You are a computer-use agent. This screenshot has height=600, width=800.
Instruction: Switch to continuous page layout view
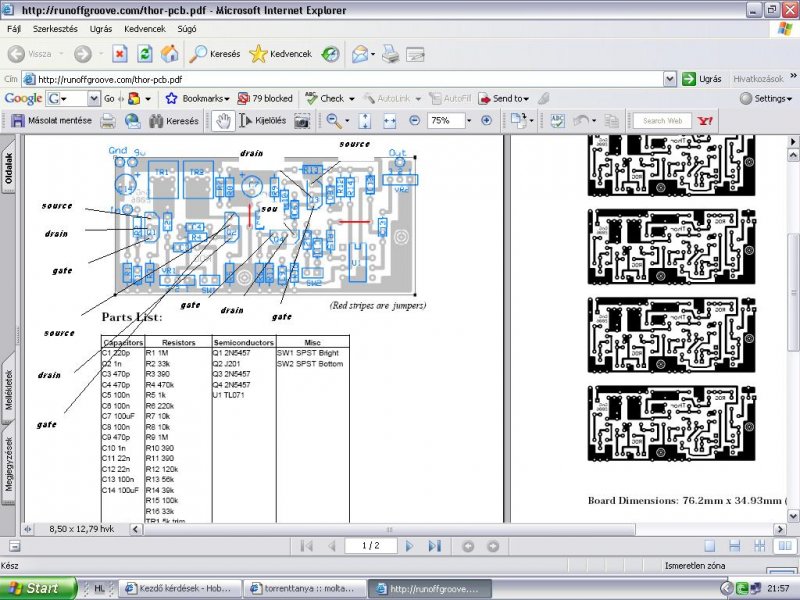click(x=735, y=546)
